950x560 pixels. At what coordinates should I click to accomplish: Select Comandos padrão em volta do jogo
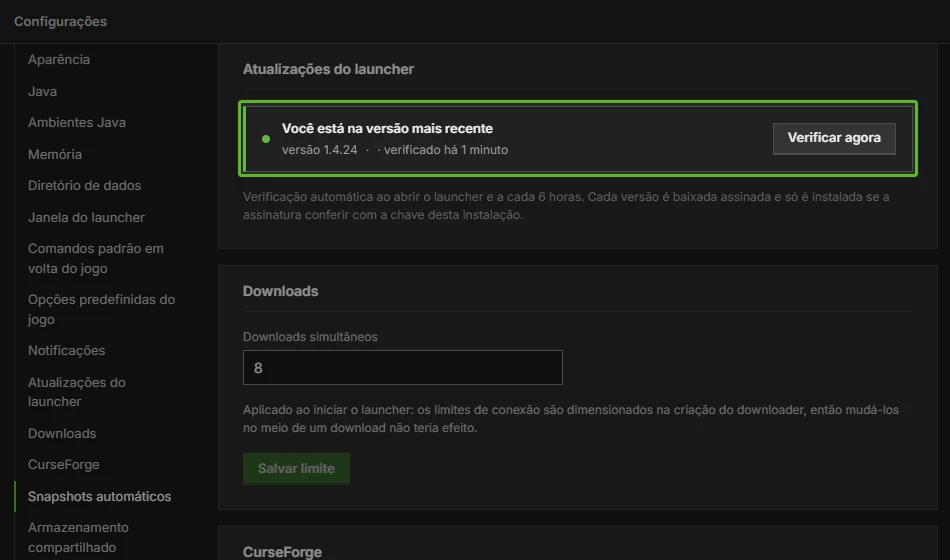click(96, 258)
